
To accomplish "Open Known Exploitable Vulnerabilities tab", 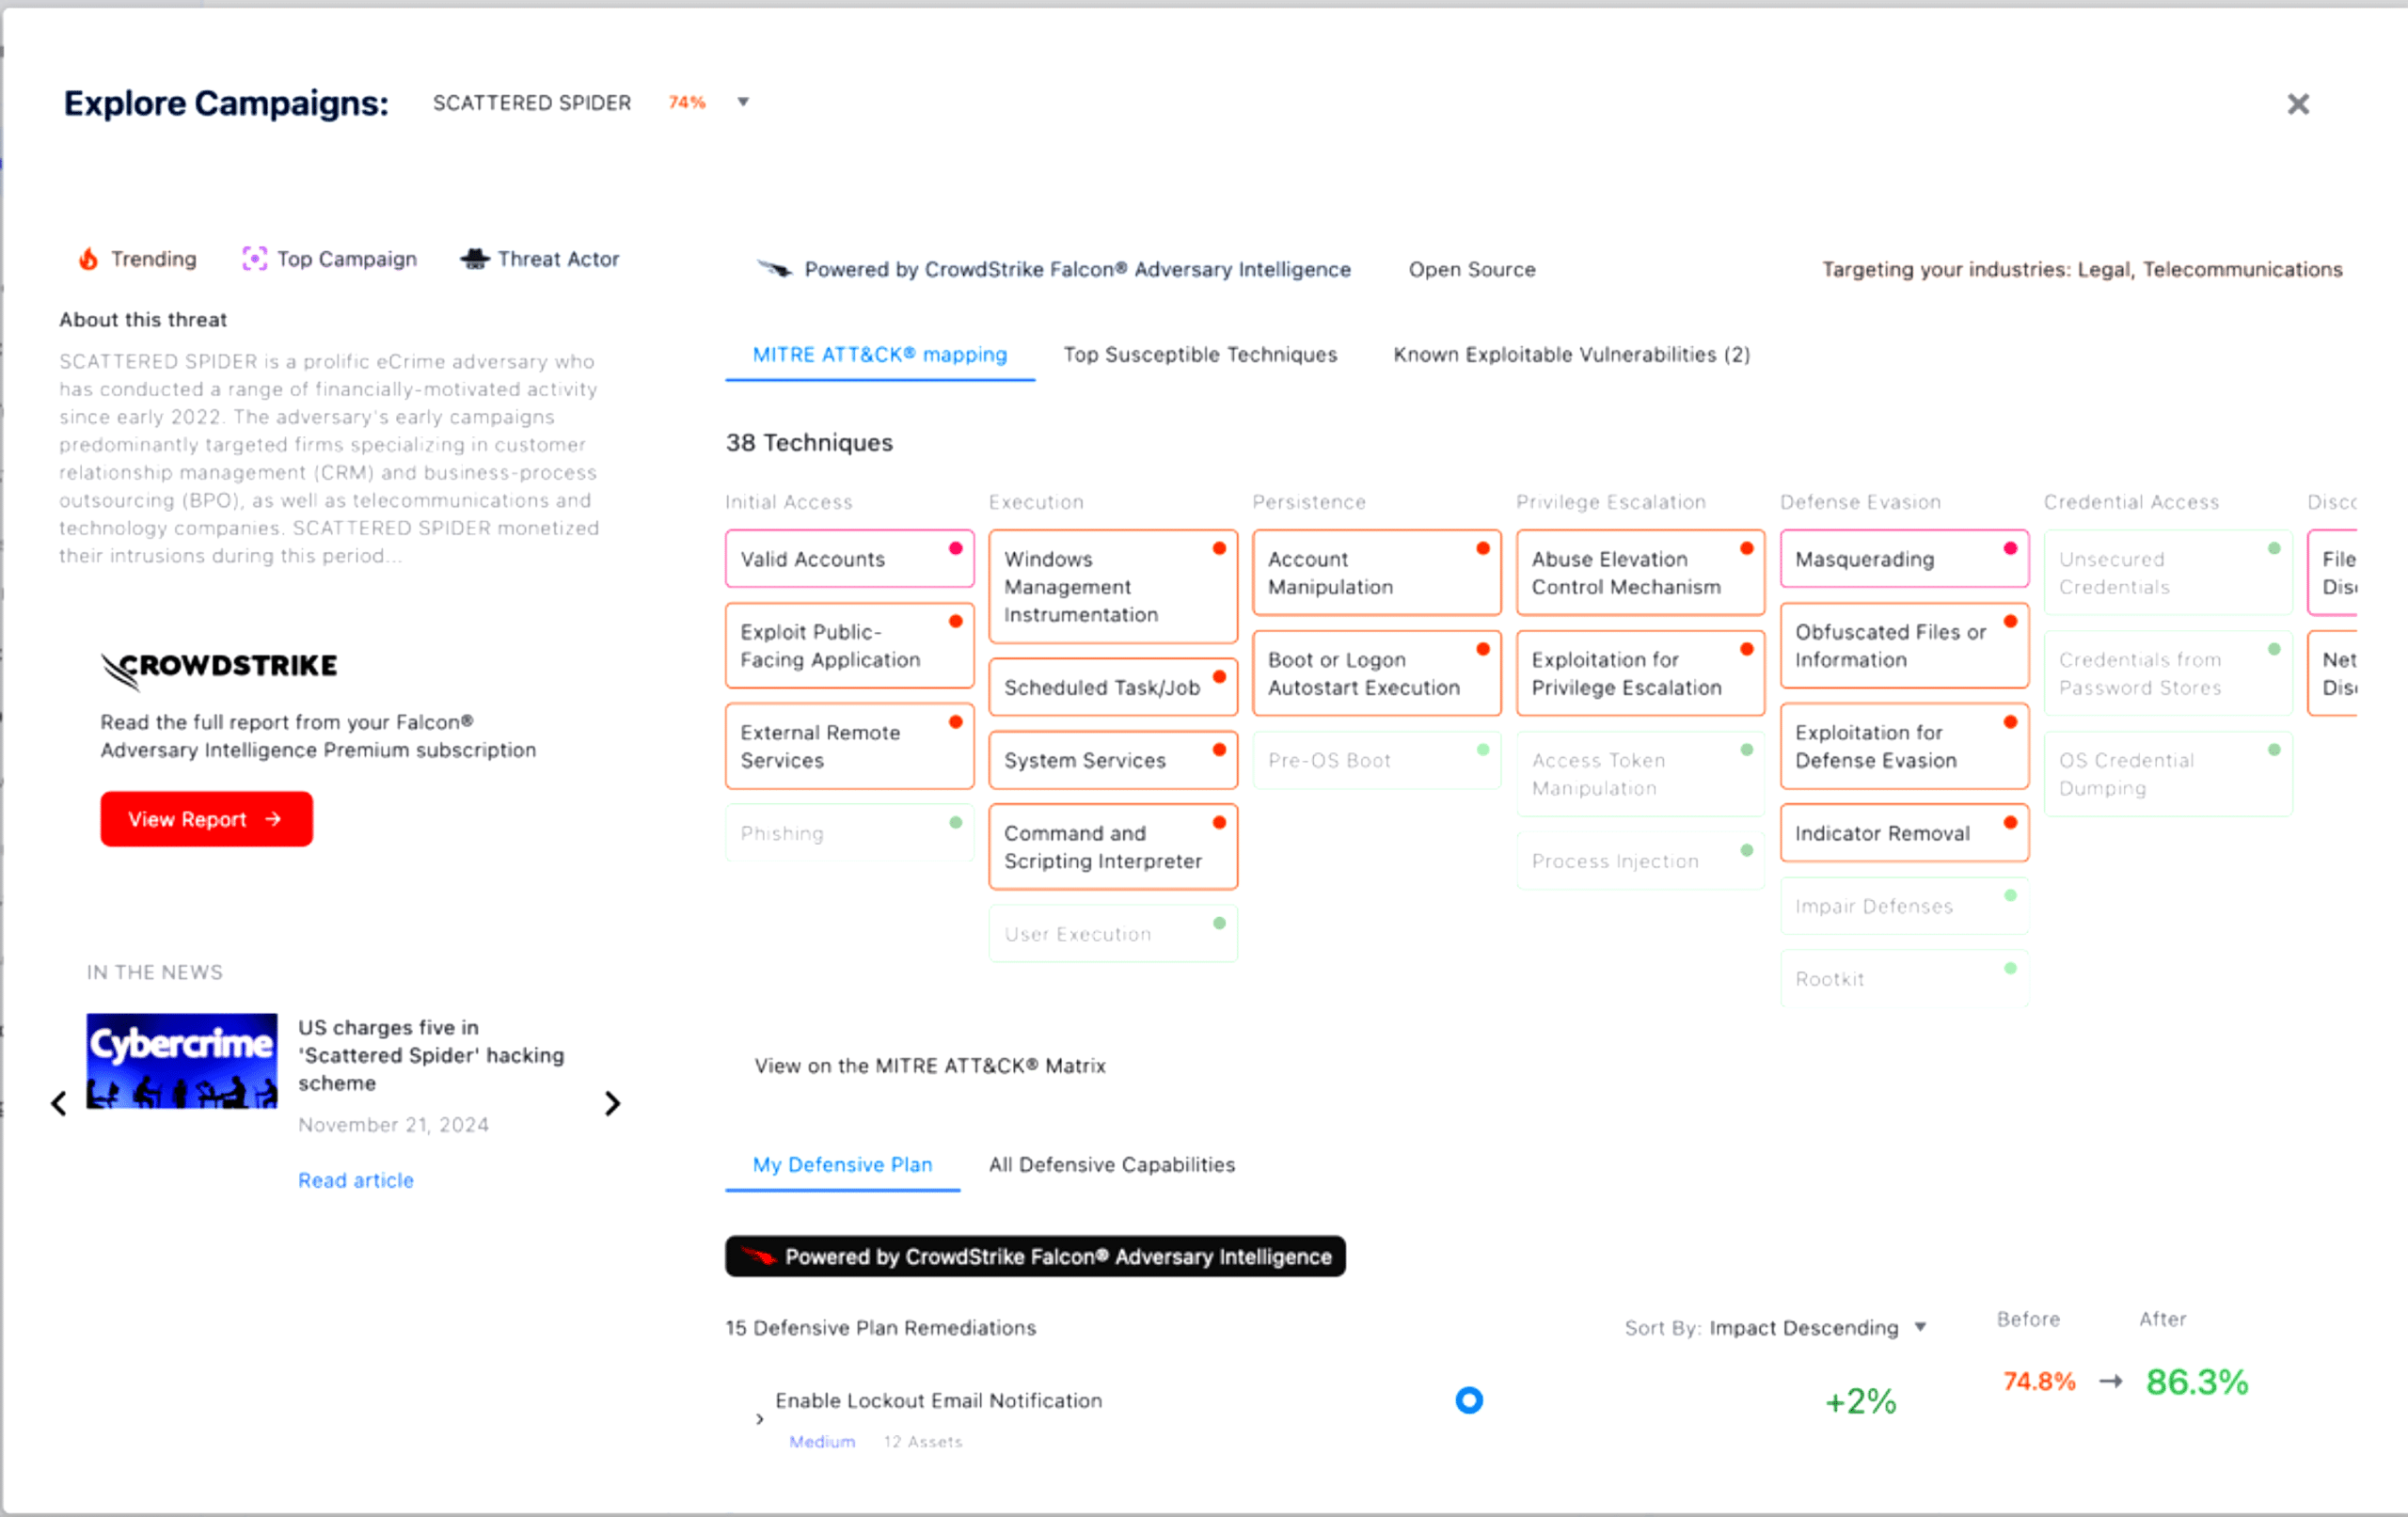I will 1572,355.
